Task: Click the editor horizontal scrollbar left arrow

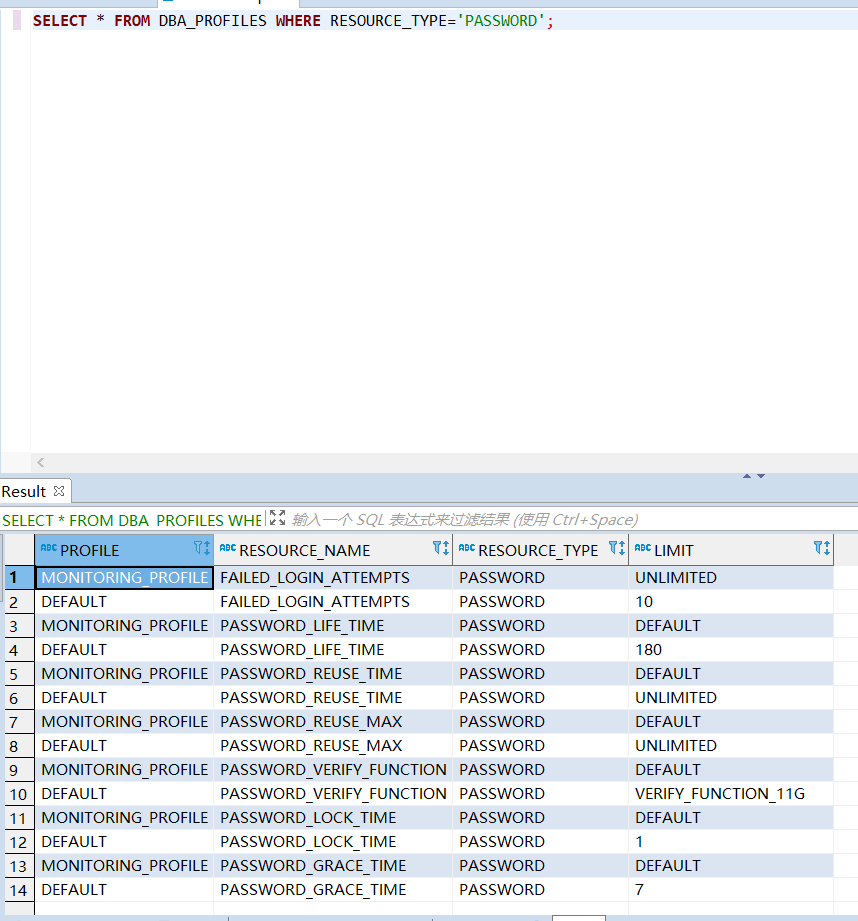Action: [40, 462]
